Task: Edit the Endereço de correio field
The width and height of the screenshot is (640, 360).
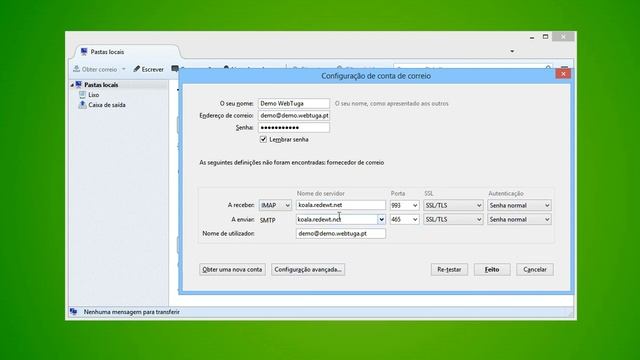Action: point(294,116)
